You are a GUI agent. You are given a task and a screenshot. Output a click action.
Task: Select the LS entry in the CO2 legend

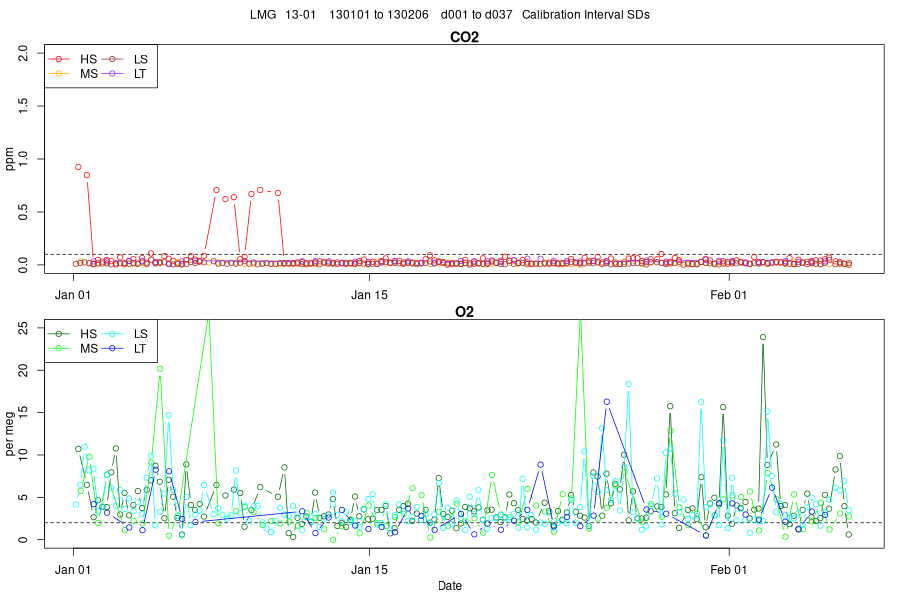(125, 59)
